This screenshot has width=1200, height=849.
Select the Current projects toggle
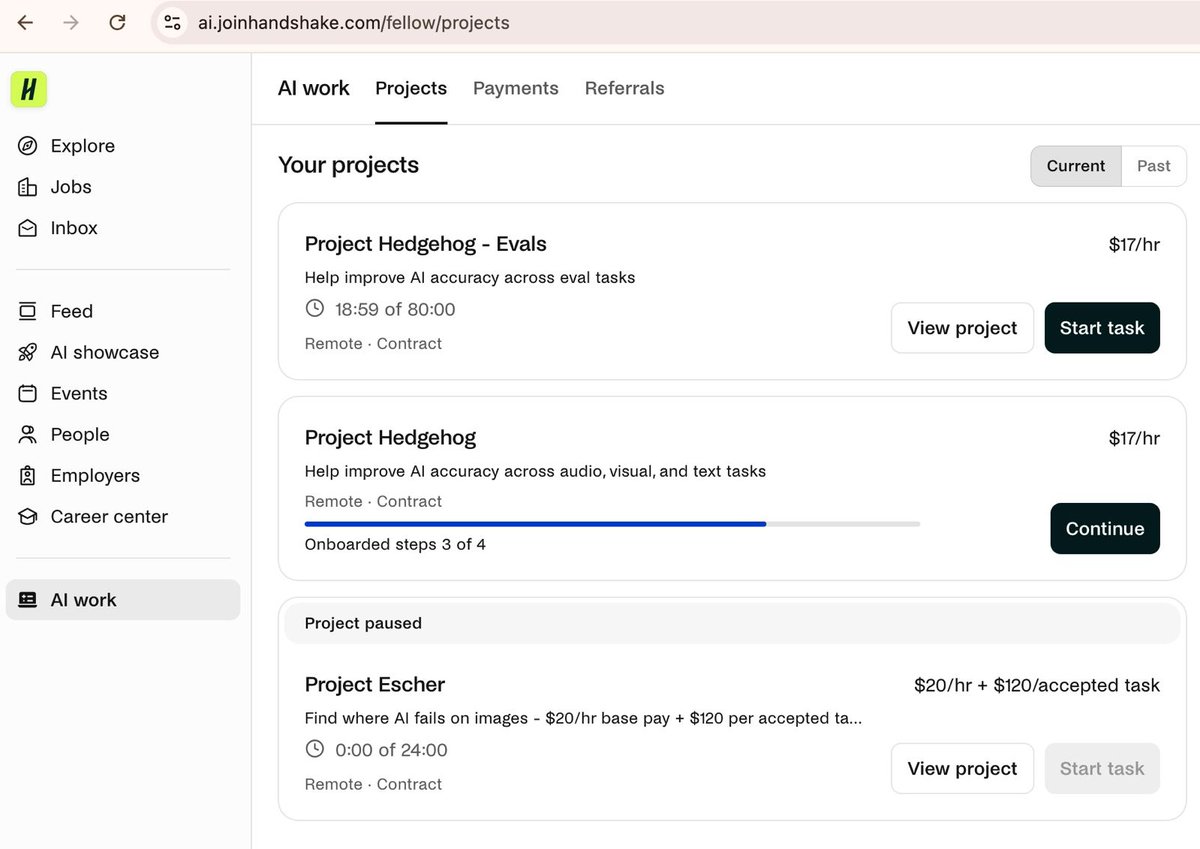click(x=1076, y=166)
